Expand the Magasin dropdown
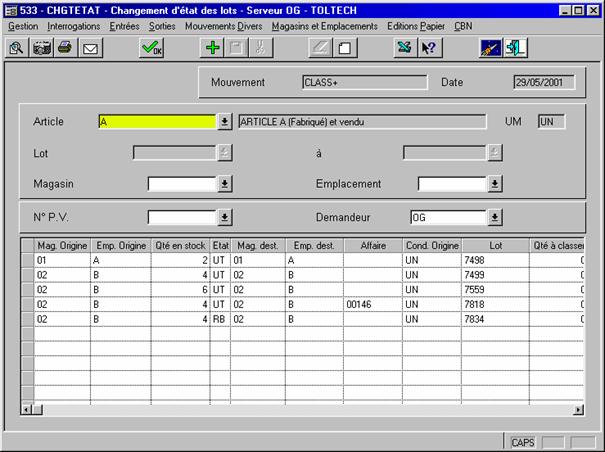Image resolution: width=605 pixels, height=452 pixels. click(225, 184)
